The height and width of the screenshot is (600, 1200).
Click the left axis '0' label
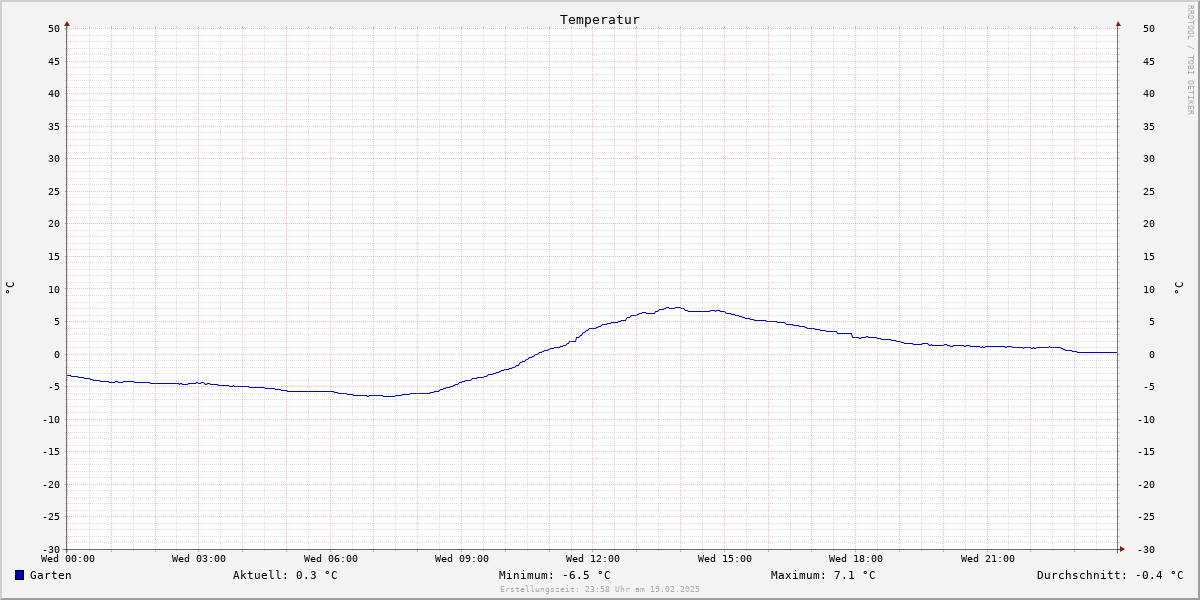click(x=57, y=354)
